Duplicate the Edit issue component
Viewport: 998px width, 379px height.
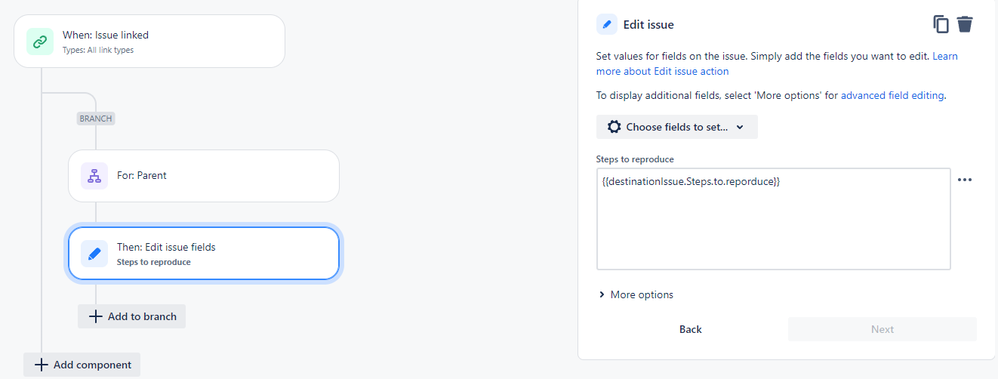pyautogui.click(x=941, y=25)
